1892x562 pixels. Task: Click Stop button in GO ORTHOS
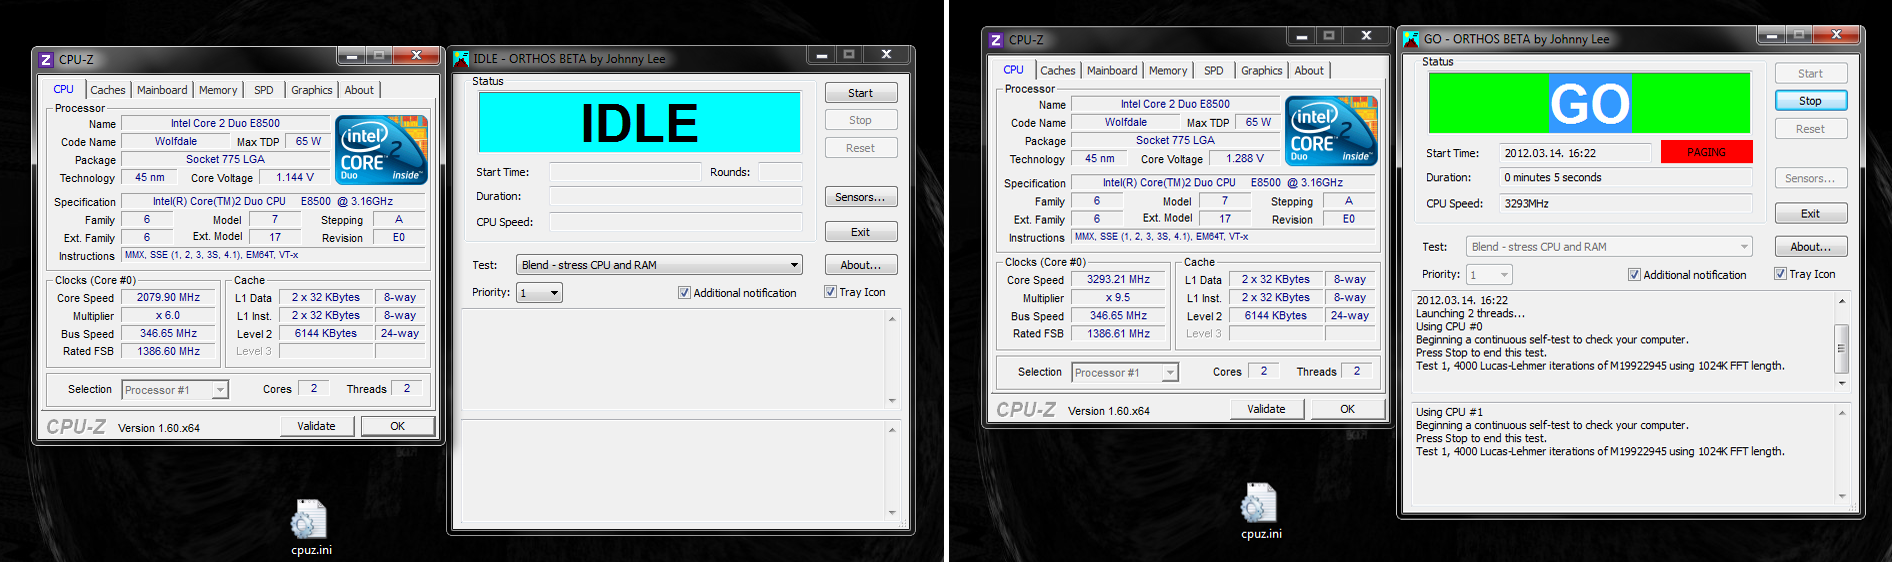pos(1811,101)
